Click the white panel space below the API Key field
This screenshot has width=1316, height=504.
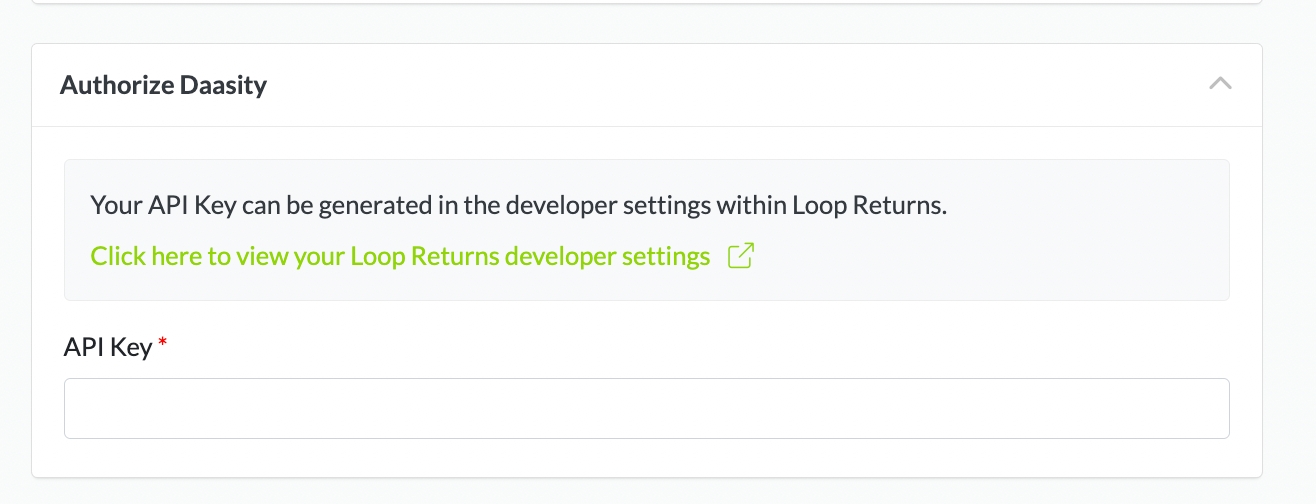(646, 458)
